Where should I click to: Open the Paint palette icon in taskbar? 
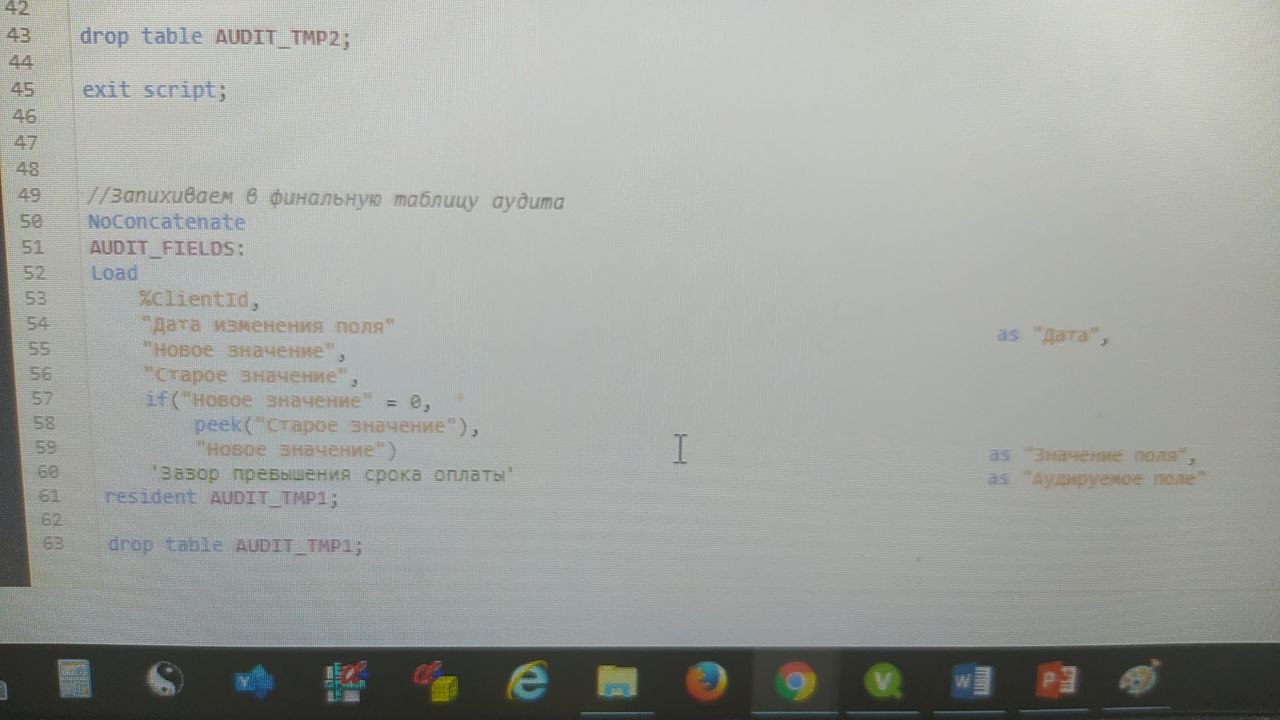coord(1139,681)
